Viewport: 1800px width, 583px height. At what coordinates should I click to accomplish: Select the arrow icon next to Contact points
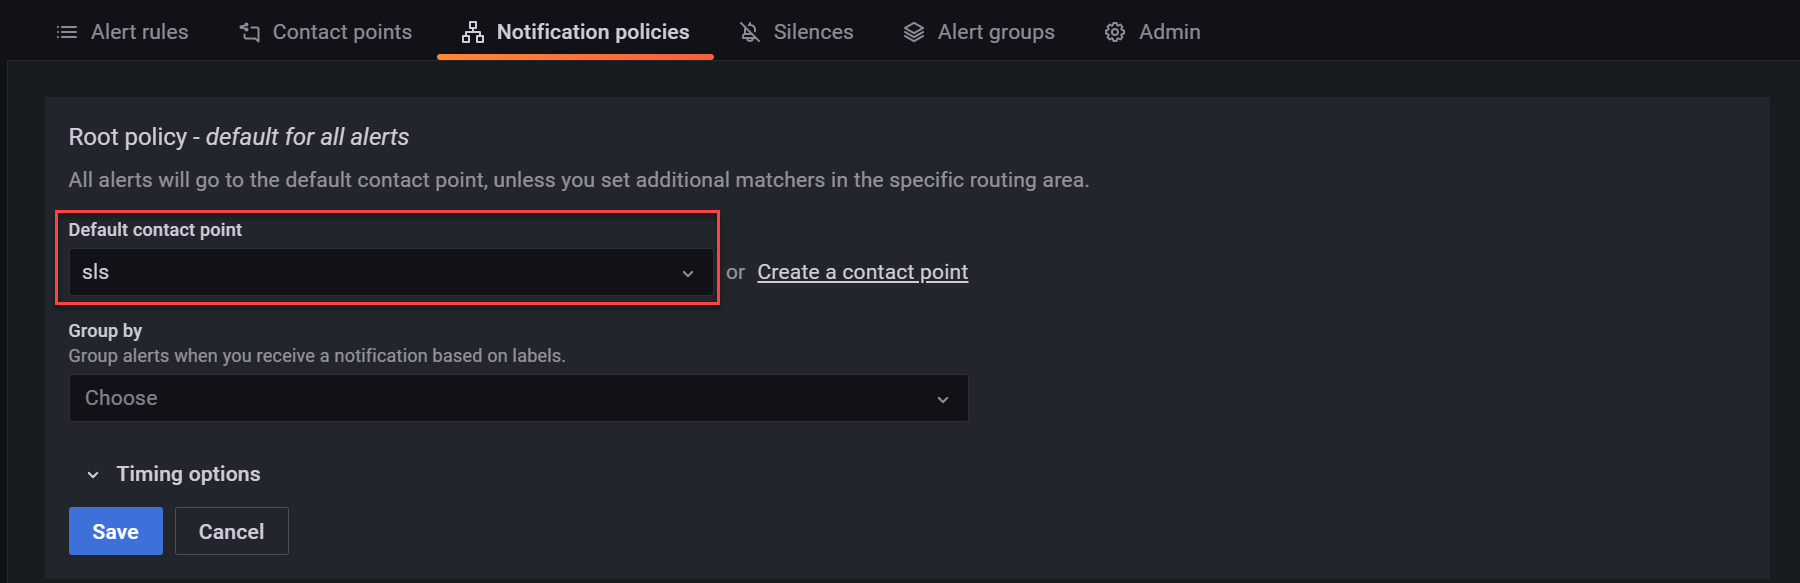click(247, 31)
